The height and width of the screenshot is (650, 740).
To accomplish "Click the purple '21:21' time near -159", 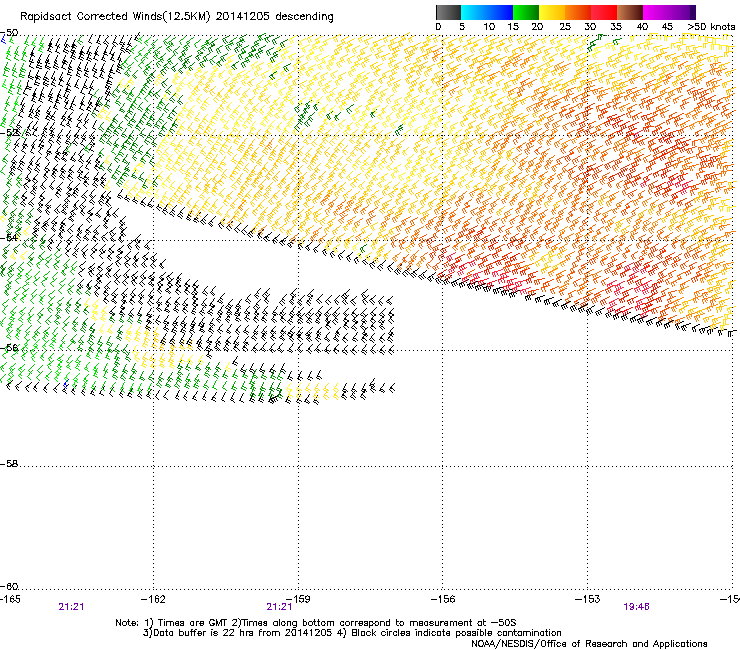I will click(x=279, y=607).
